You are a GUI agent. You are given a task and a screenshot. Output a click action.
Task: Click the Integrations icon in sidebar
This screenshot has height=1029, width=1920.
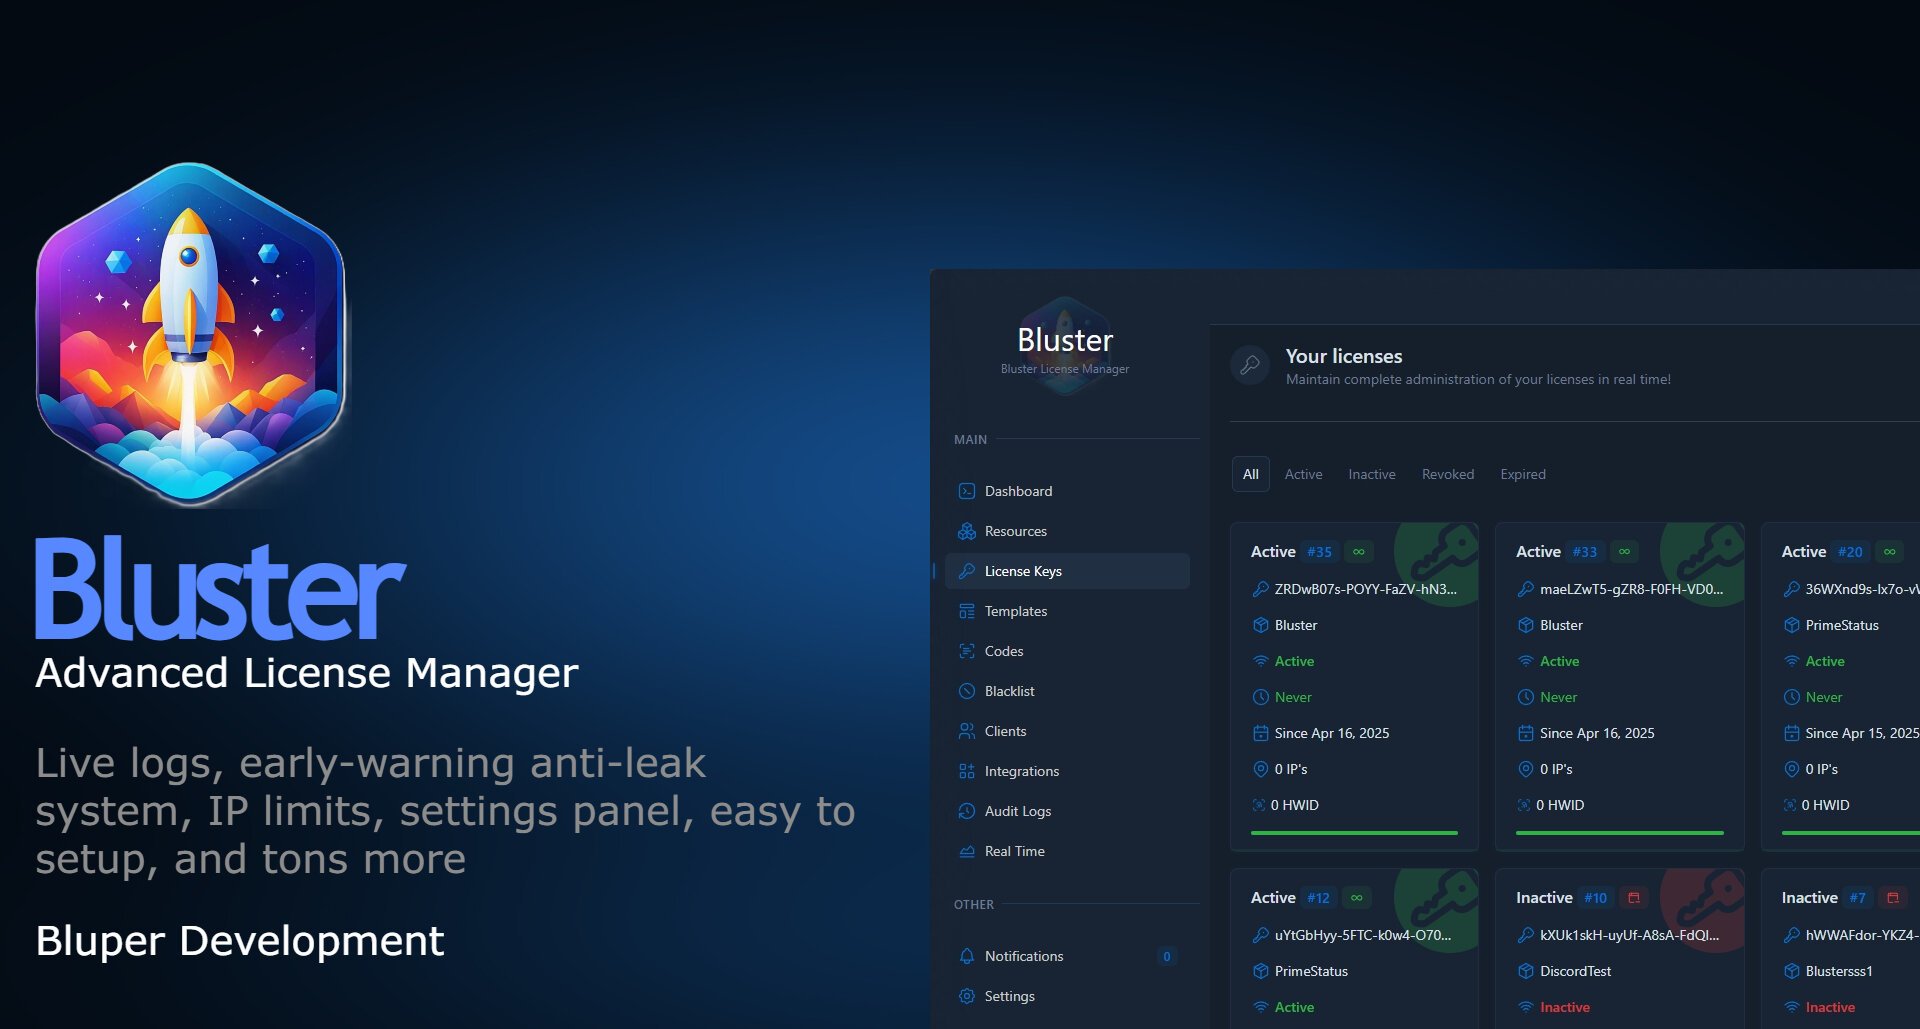click(x=966, y=771)
